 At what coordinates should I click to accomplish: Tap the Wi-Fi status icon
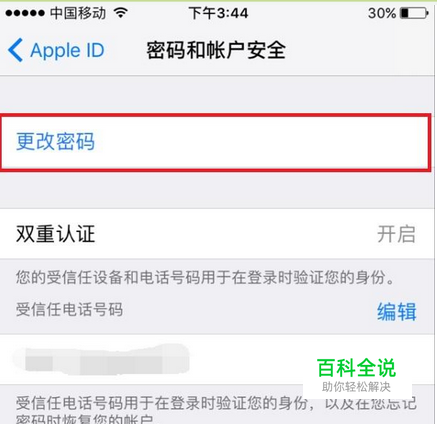click(x=121, y=13)
